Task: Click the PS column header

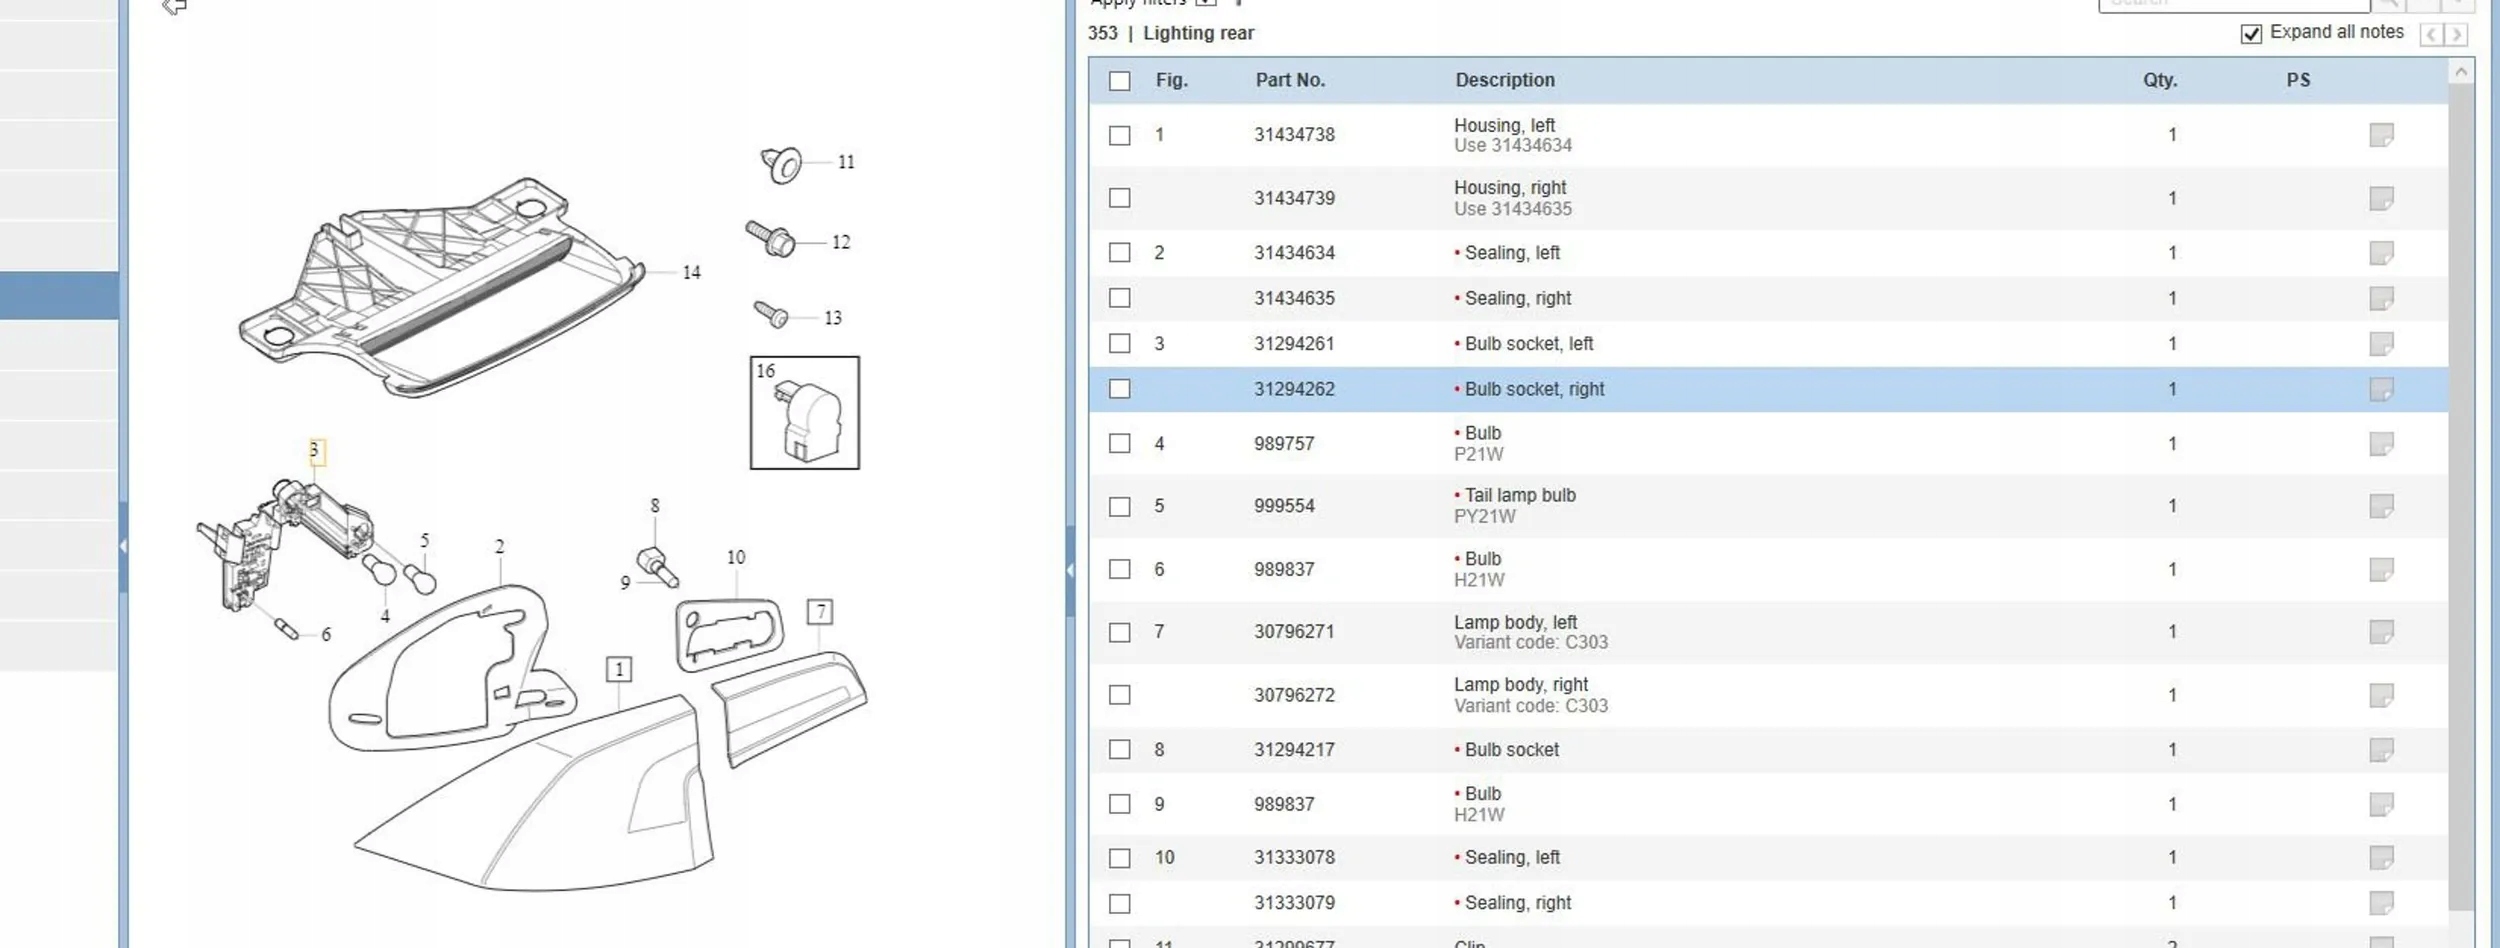Action: click(x=2298, y=80)
